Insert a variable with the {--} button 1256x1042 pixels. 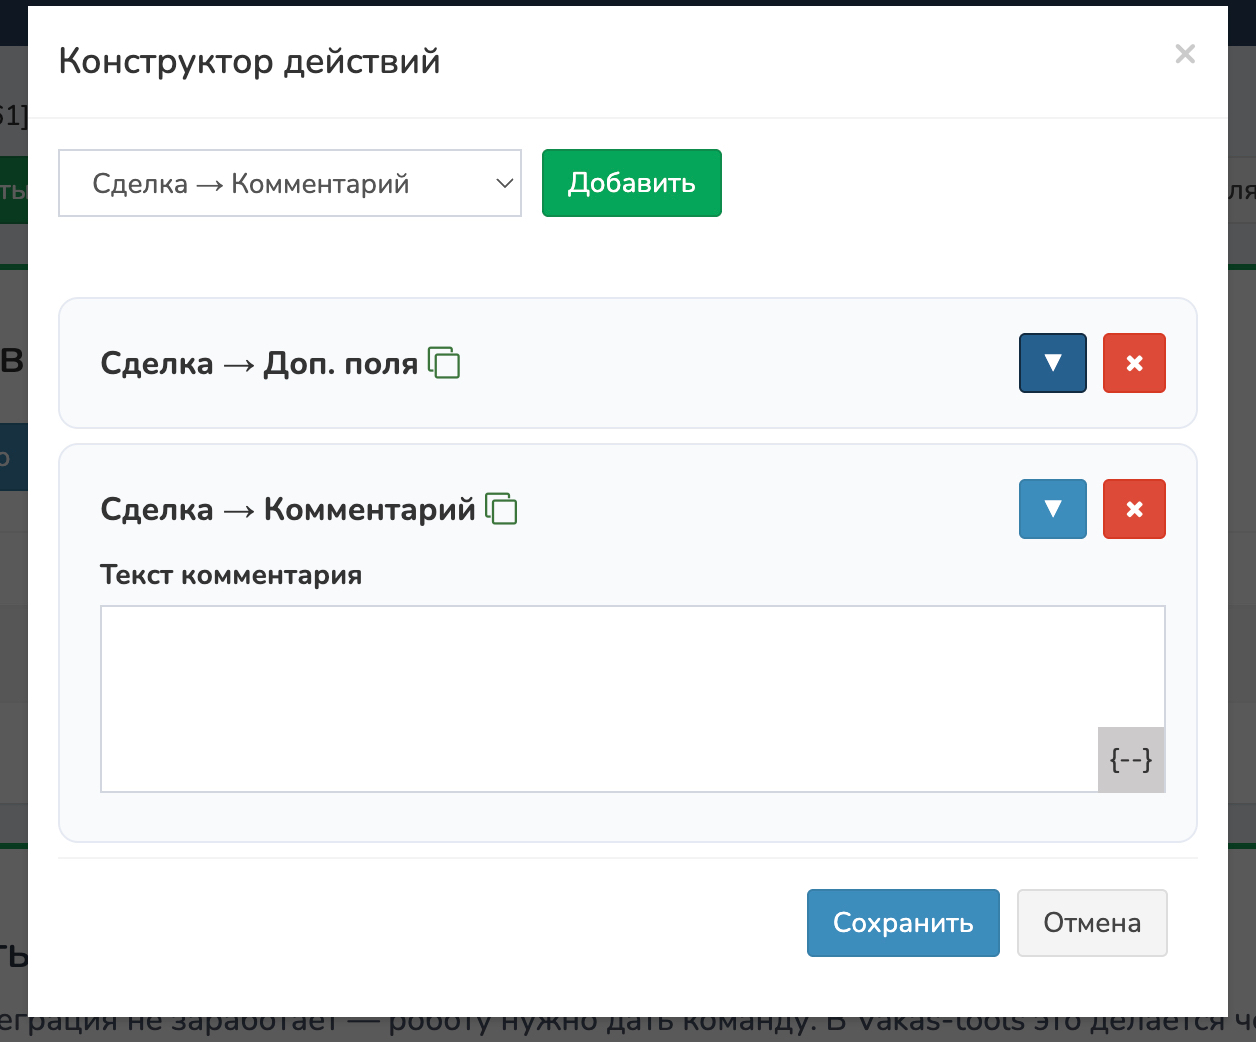tap(1131, 760)
